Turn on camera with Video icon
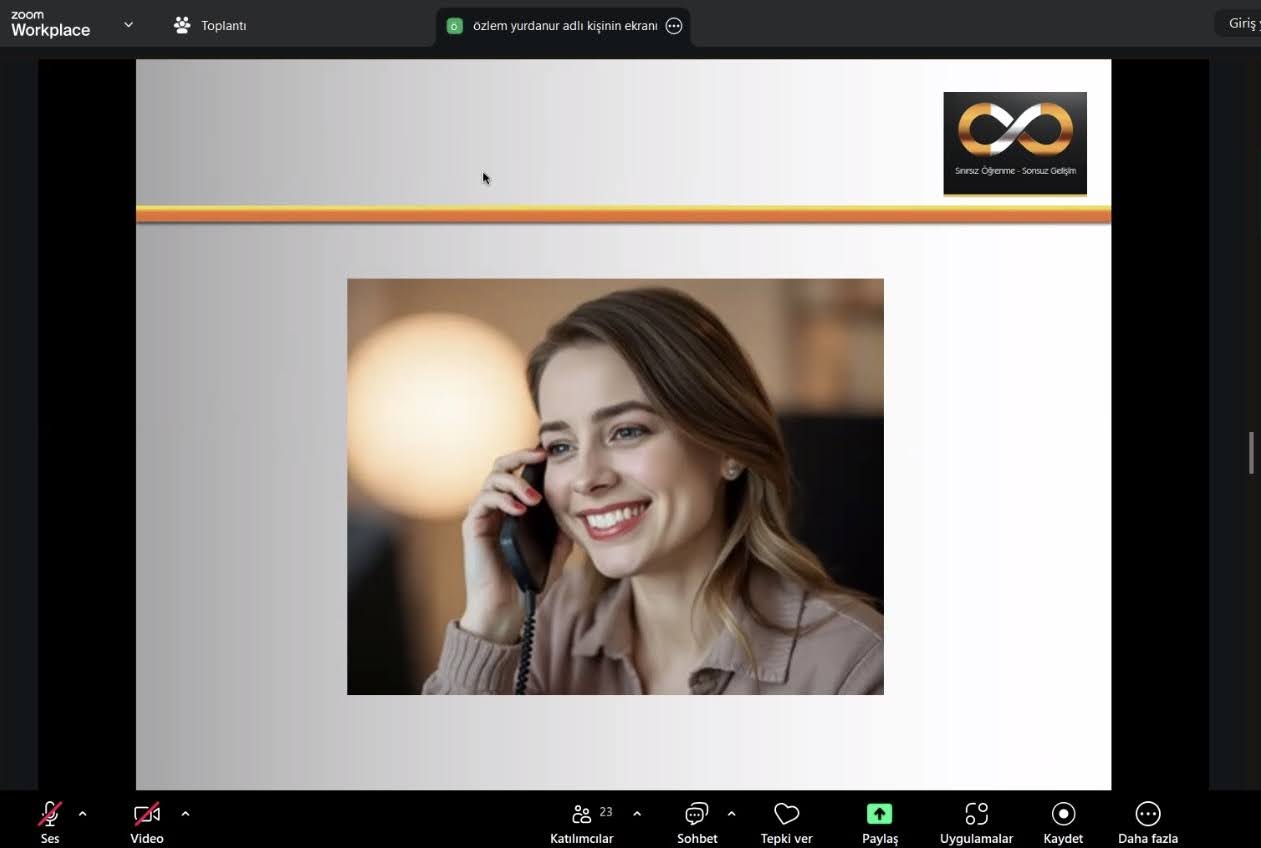The image size is (1261, 848). click(147, 814)
